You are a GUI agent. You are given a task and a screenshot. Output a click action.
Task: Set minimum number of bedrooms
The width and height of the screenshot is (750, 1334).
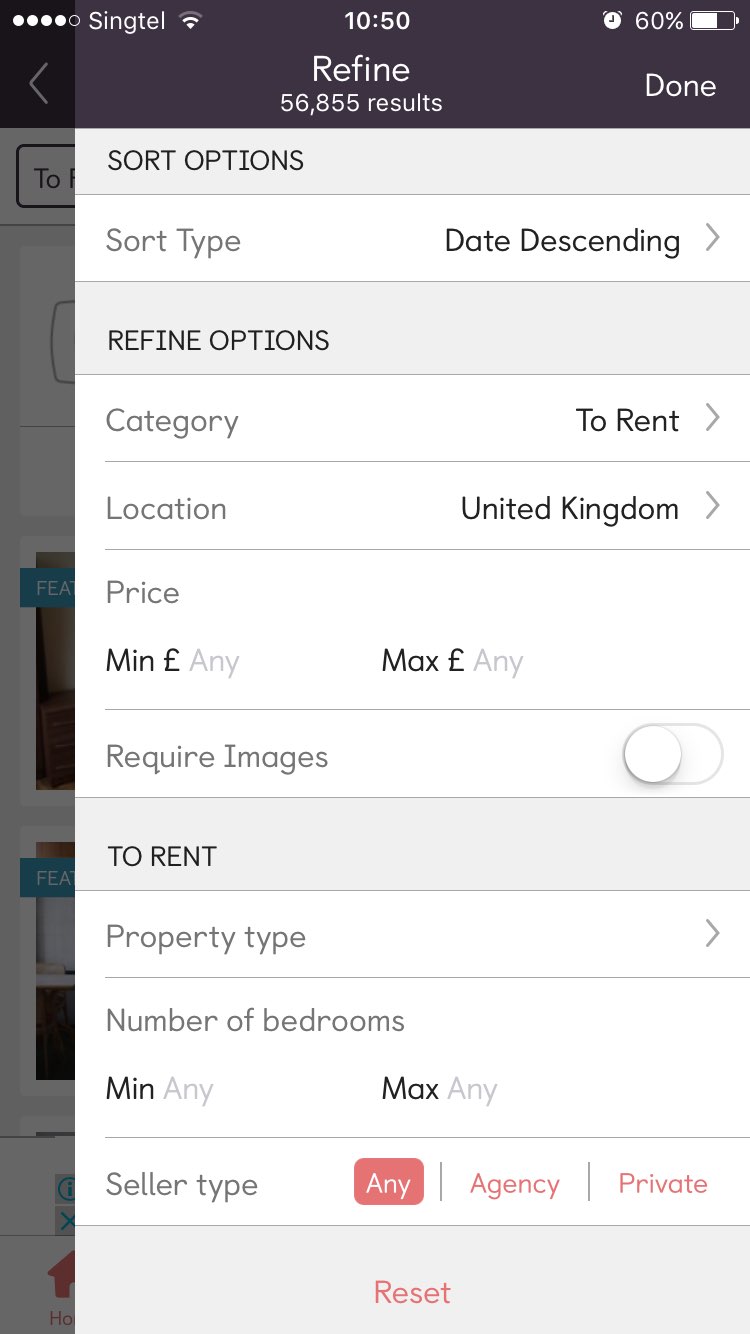(x=188, y=1089)
